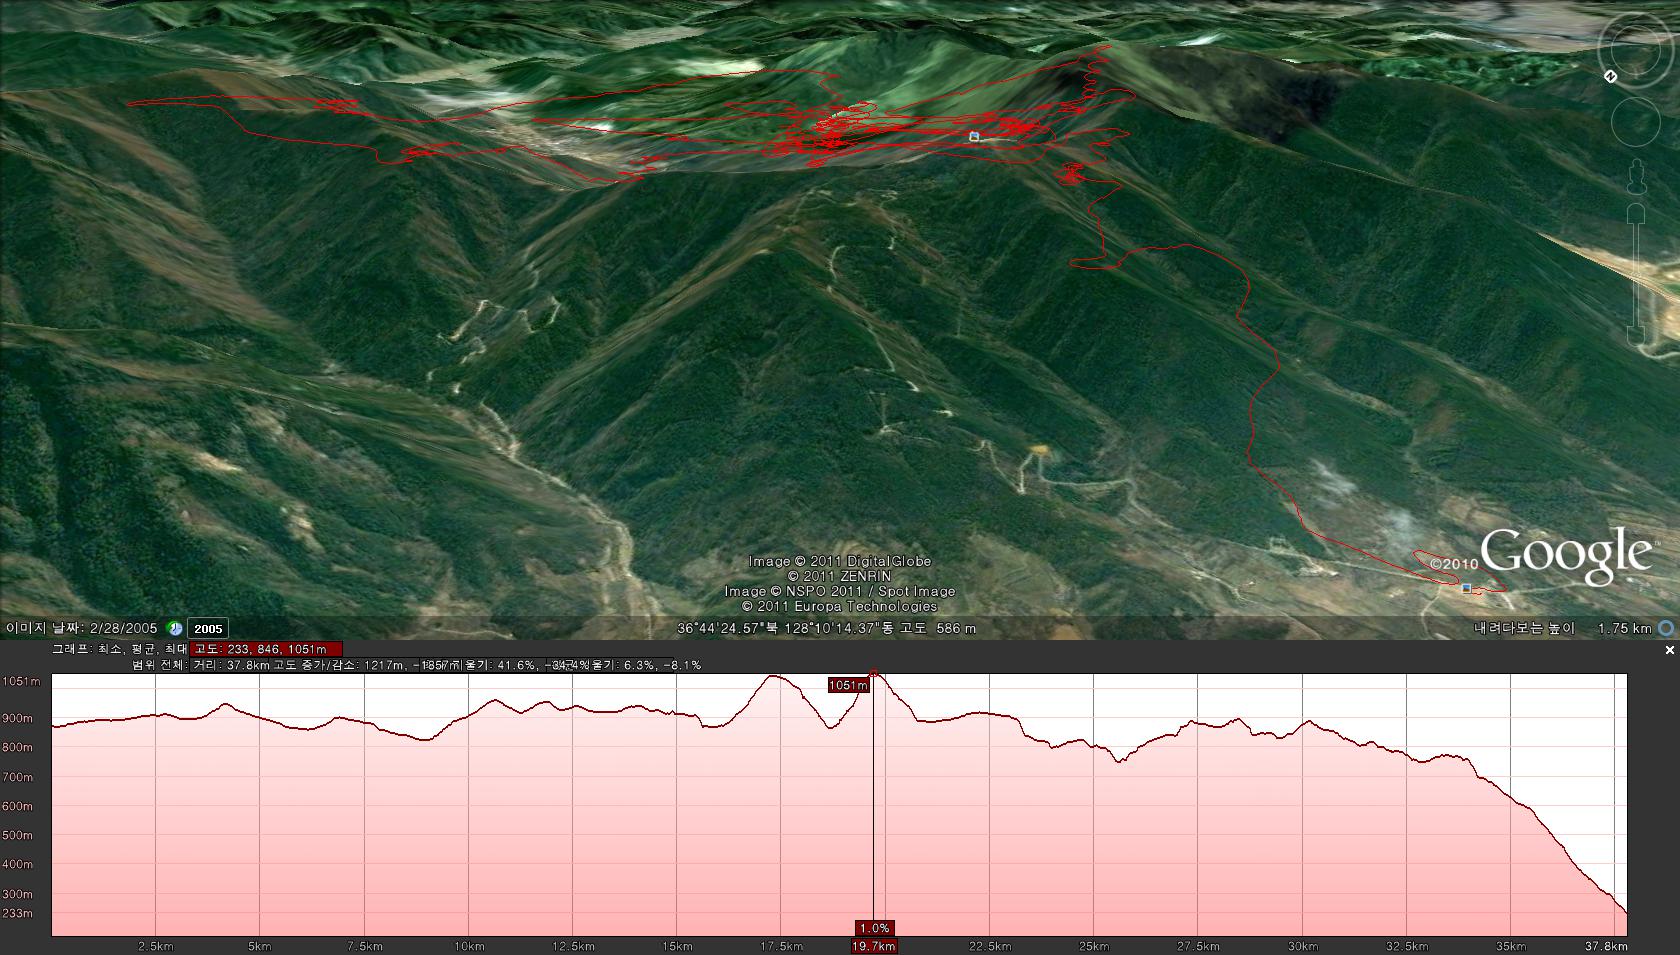Select the Street View pegman icon
The image size is (1680, 955).
point(1638,179)
